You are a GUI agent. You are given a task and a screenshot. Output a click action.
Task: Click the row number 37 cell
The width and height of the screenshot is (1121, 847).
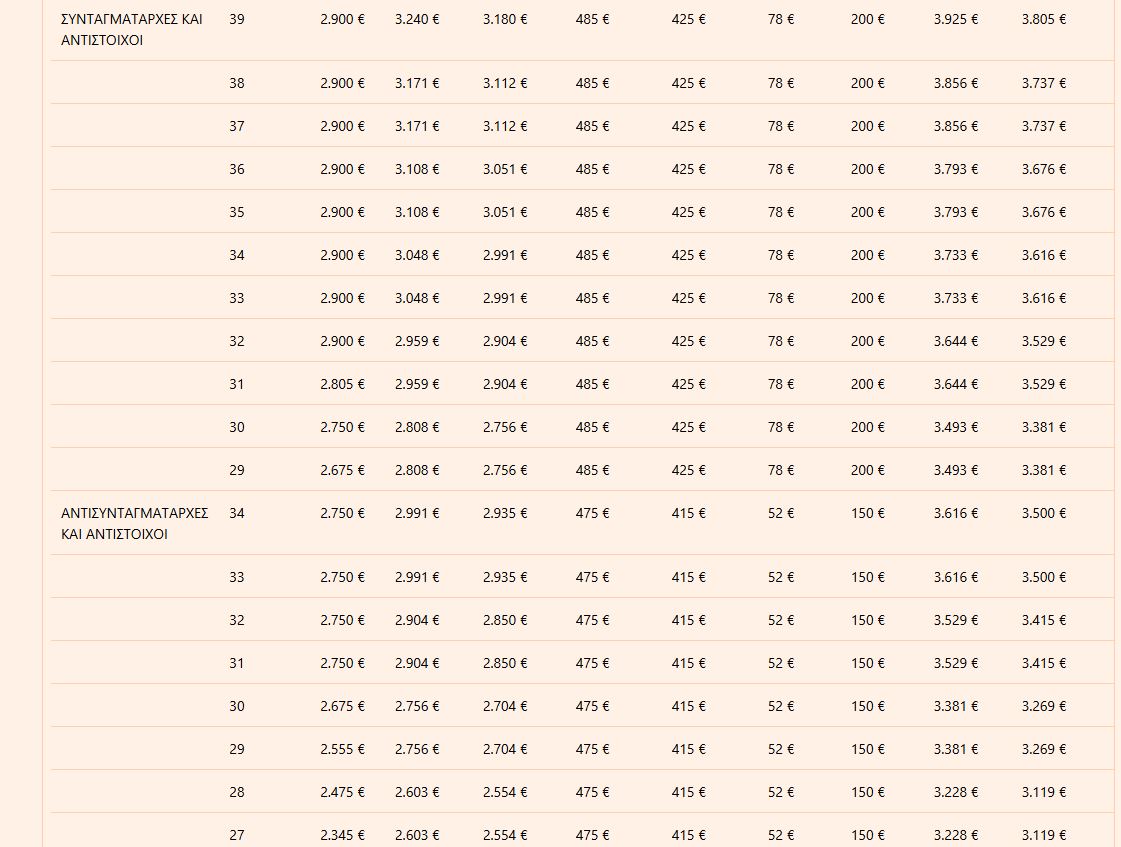coord(236,126)
